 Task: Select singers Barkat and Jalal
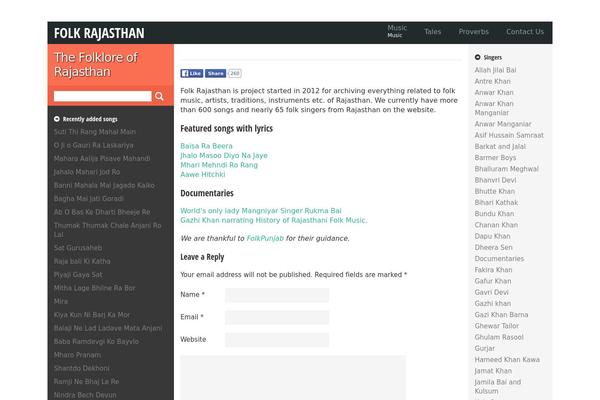pyautogui.click(x=500, y=147)
